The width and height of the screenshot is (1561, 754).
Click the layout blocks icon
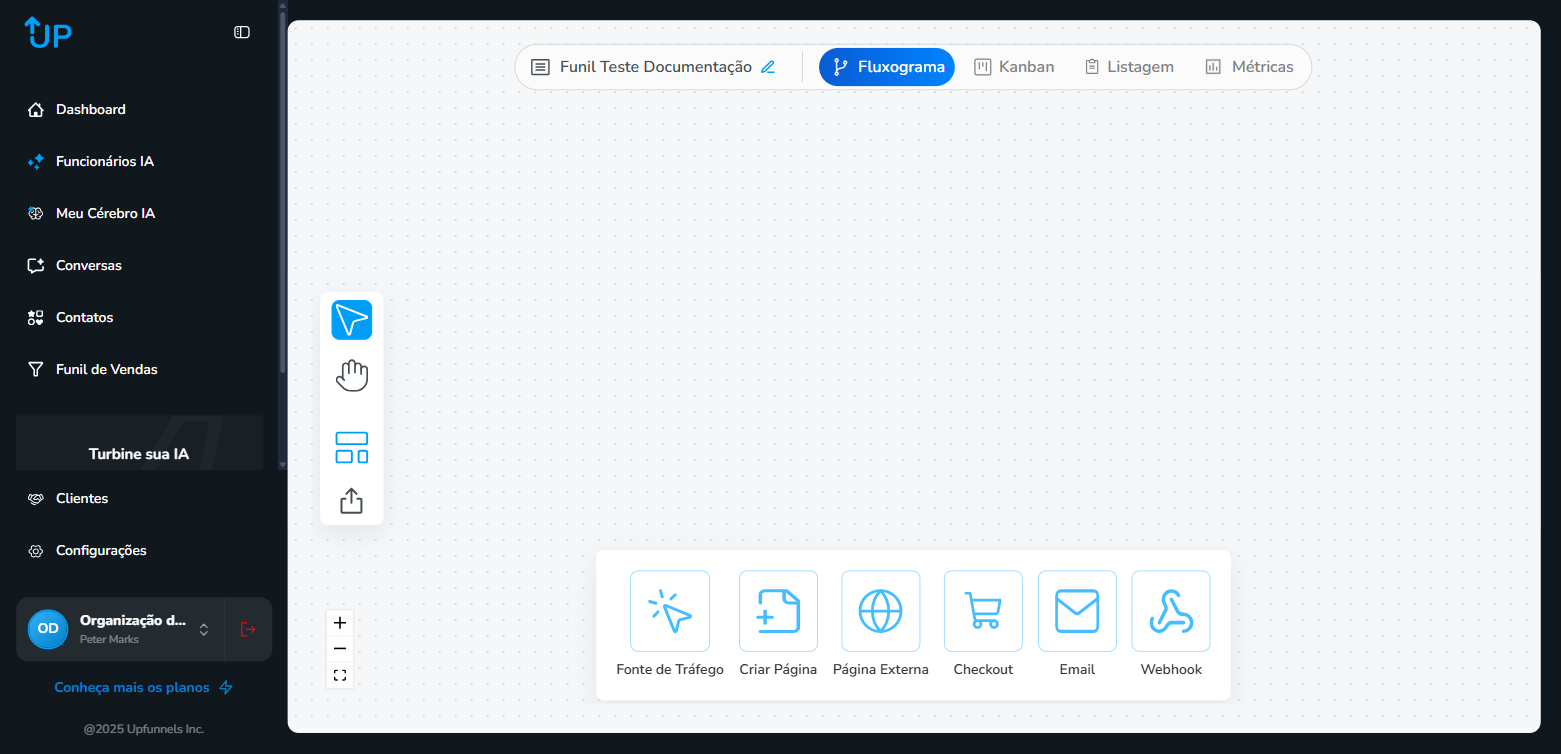pos(351,447)
